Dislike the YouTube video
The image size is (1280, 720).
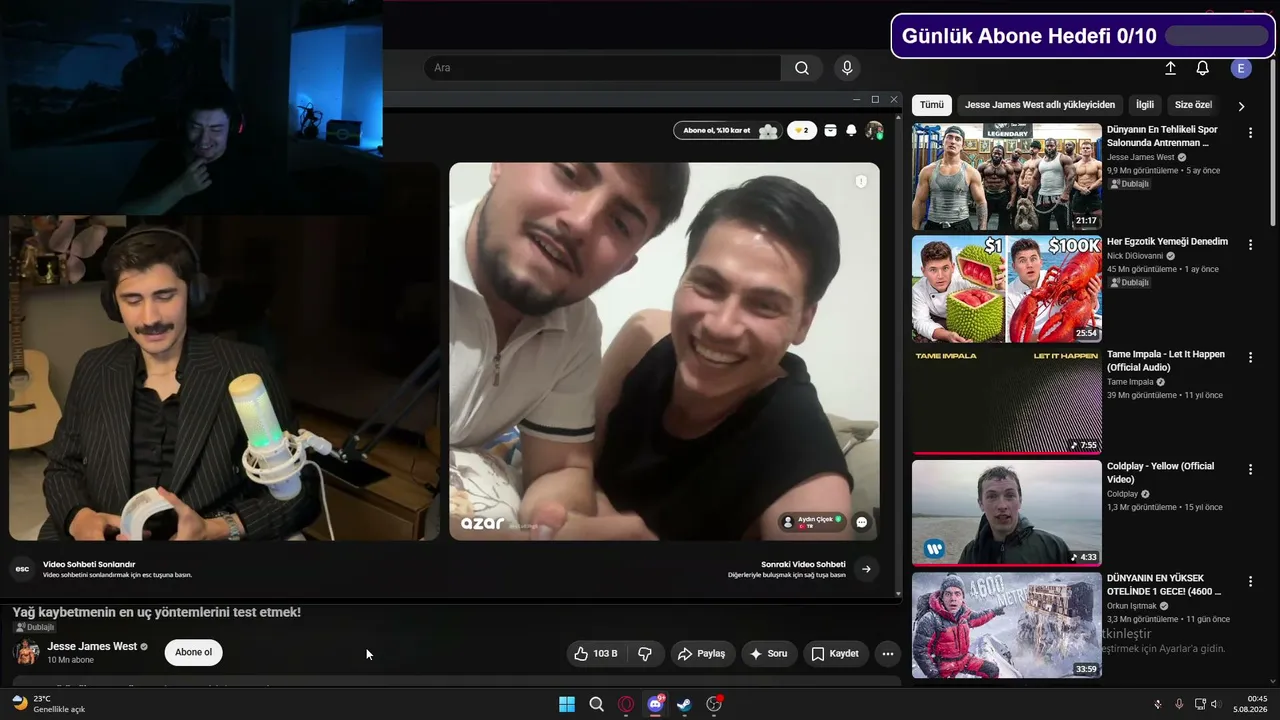645,654
